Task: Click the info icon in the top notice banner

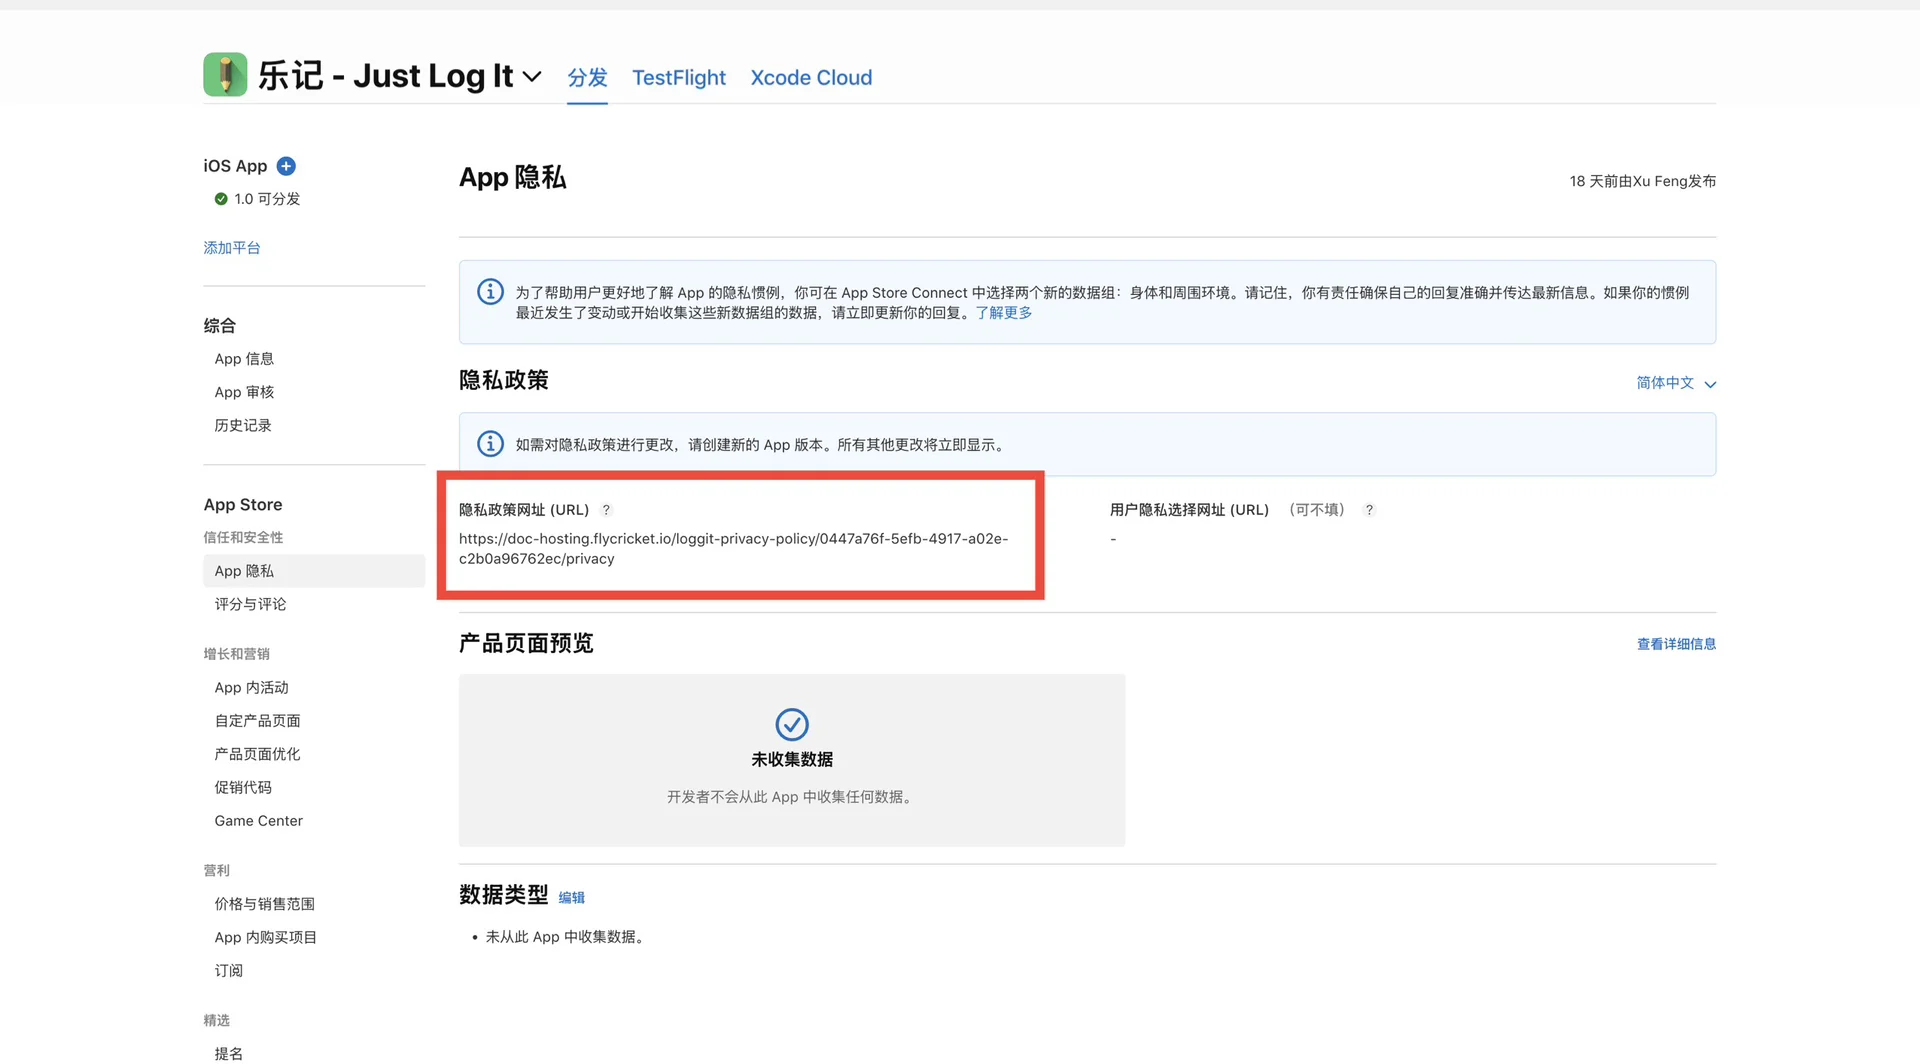Action: [x=490, y=291]
